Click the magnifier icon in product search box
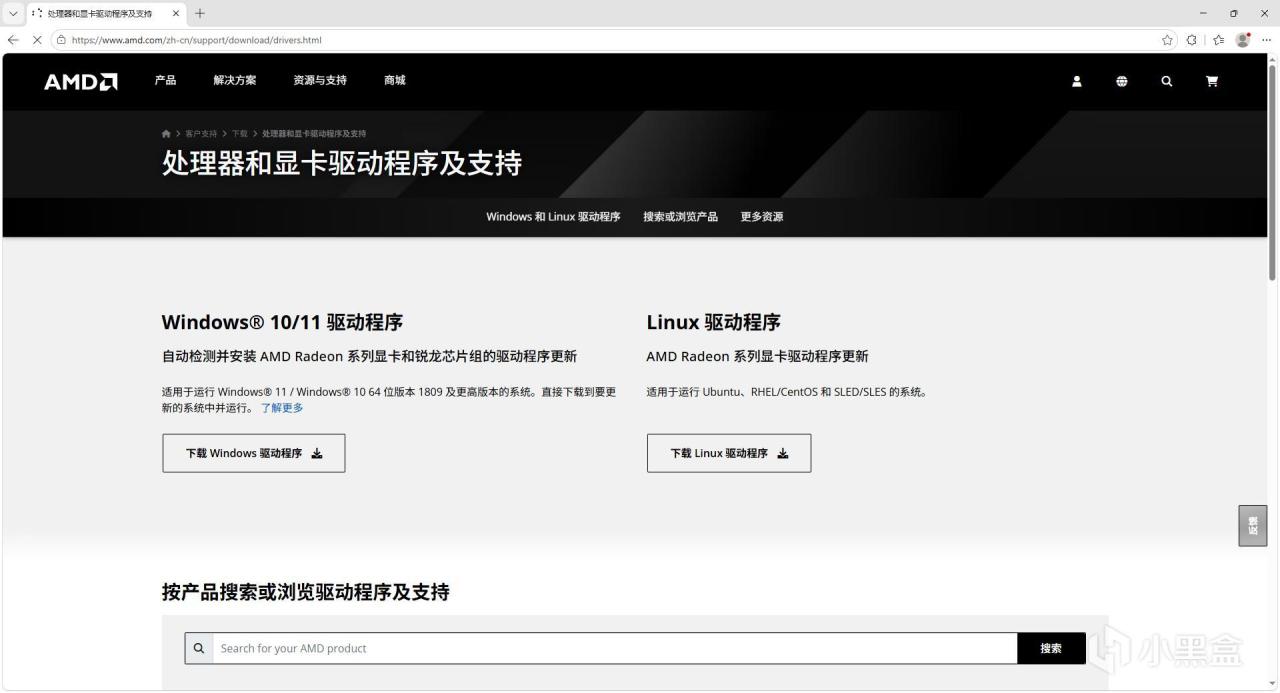The height and width of the screenshot is (693, 1280). point(199,648)
